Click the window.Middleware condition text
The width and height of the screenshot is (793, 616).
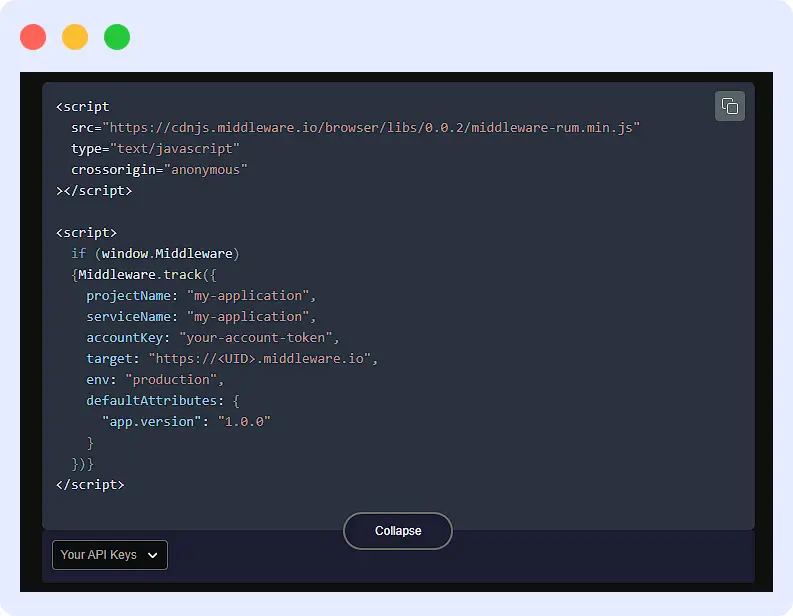coord(167,253)
